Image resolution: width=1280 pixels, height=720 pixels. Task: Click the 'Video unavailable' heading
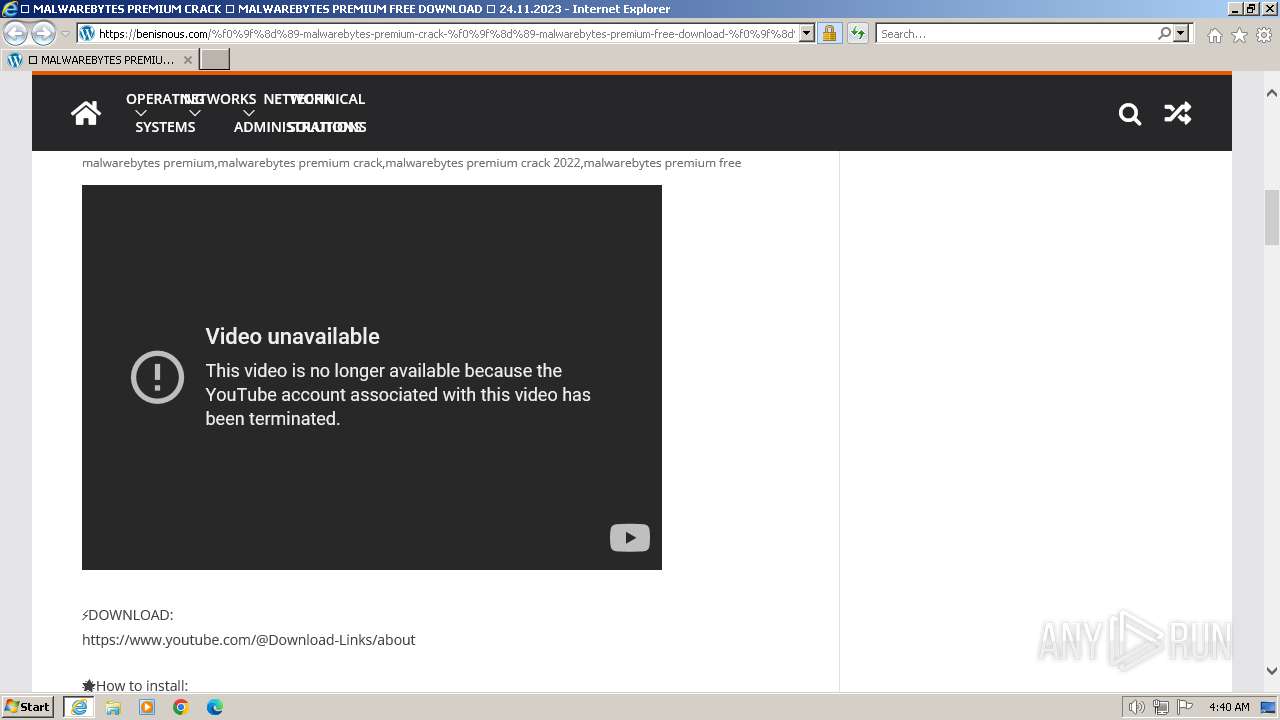(292, 336)
